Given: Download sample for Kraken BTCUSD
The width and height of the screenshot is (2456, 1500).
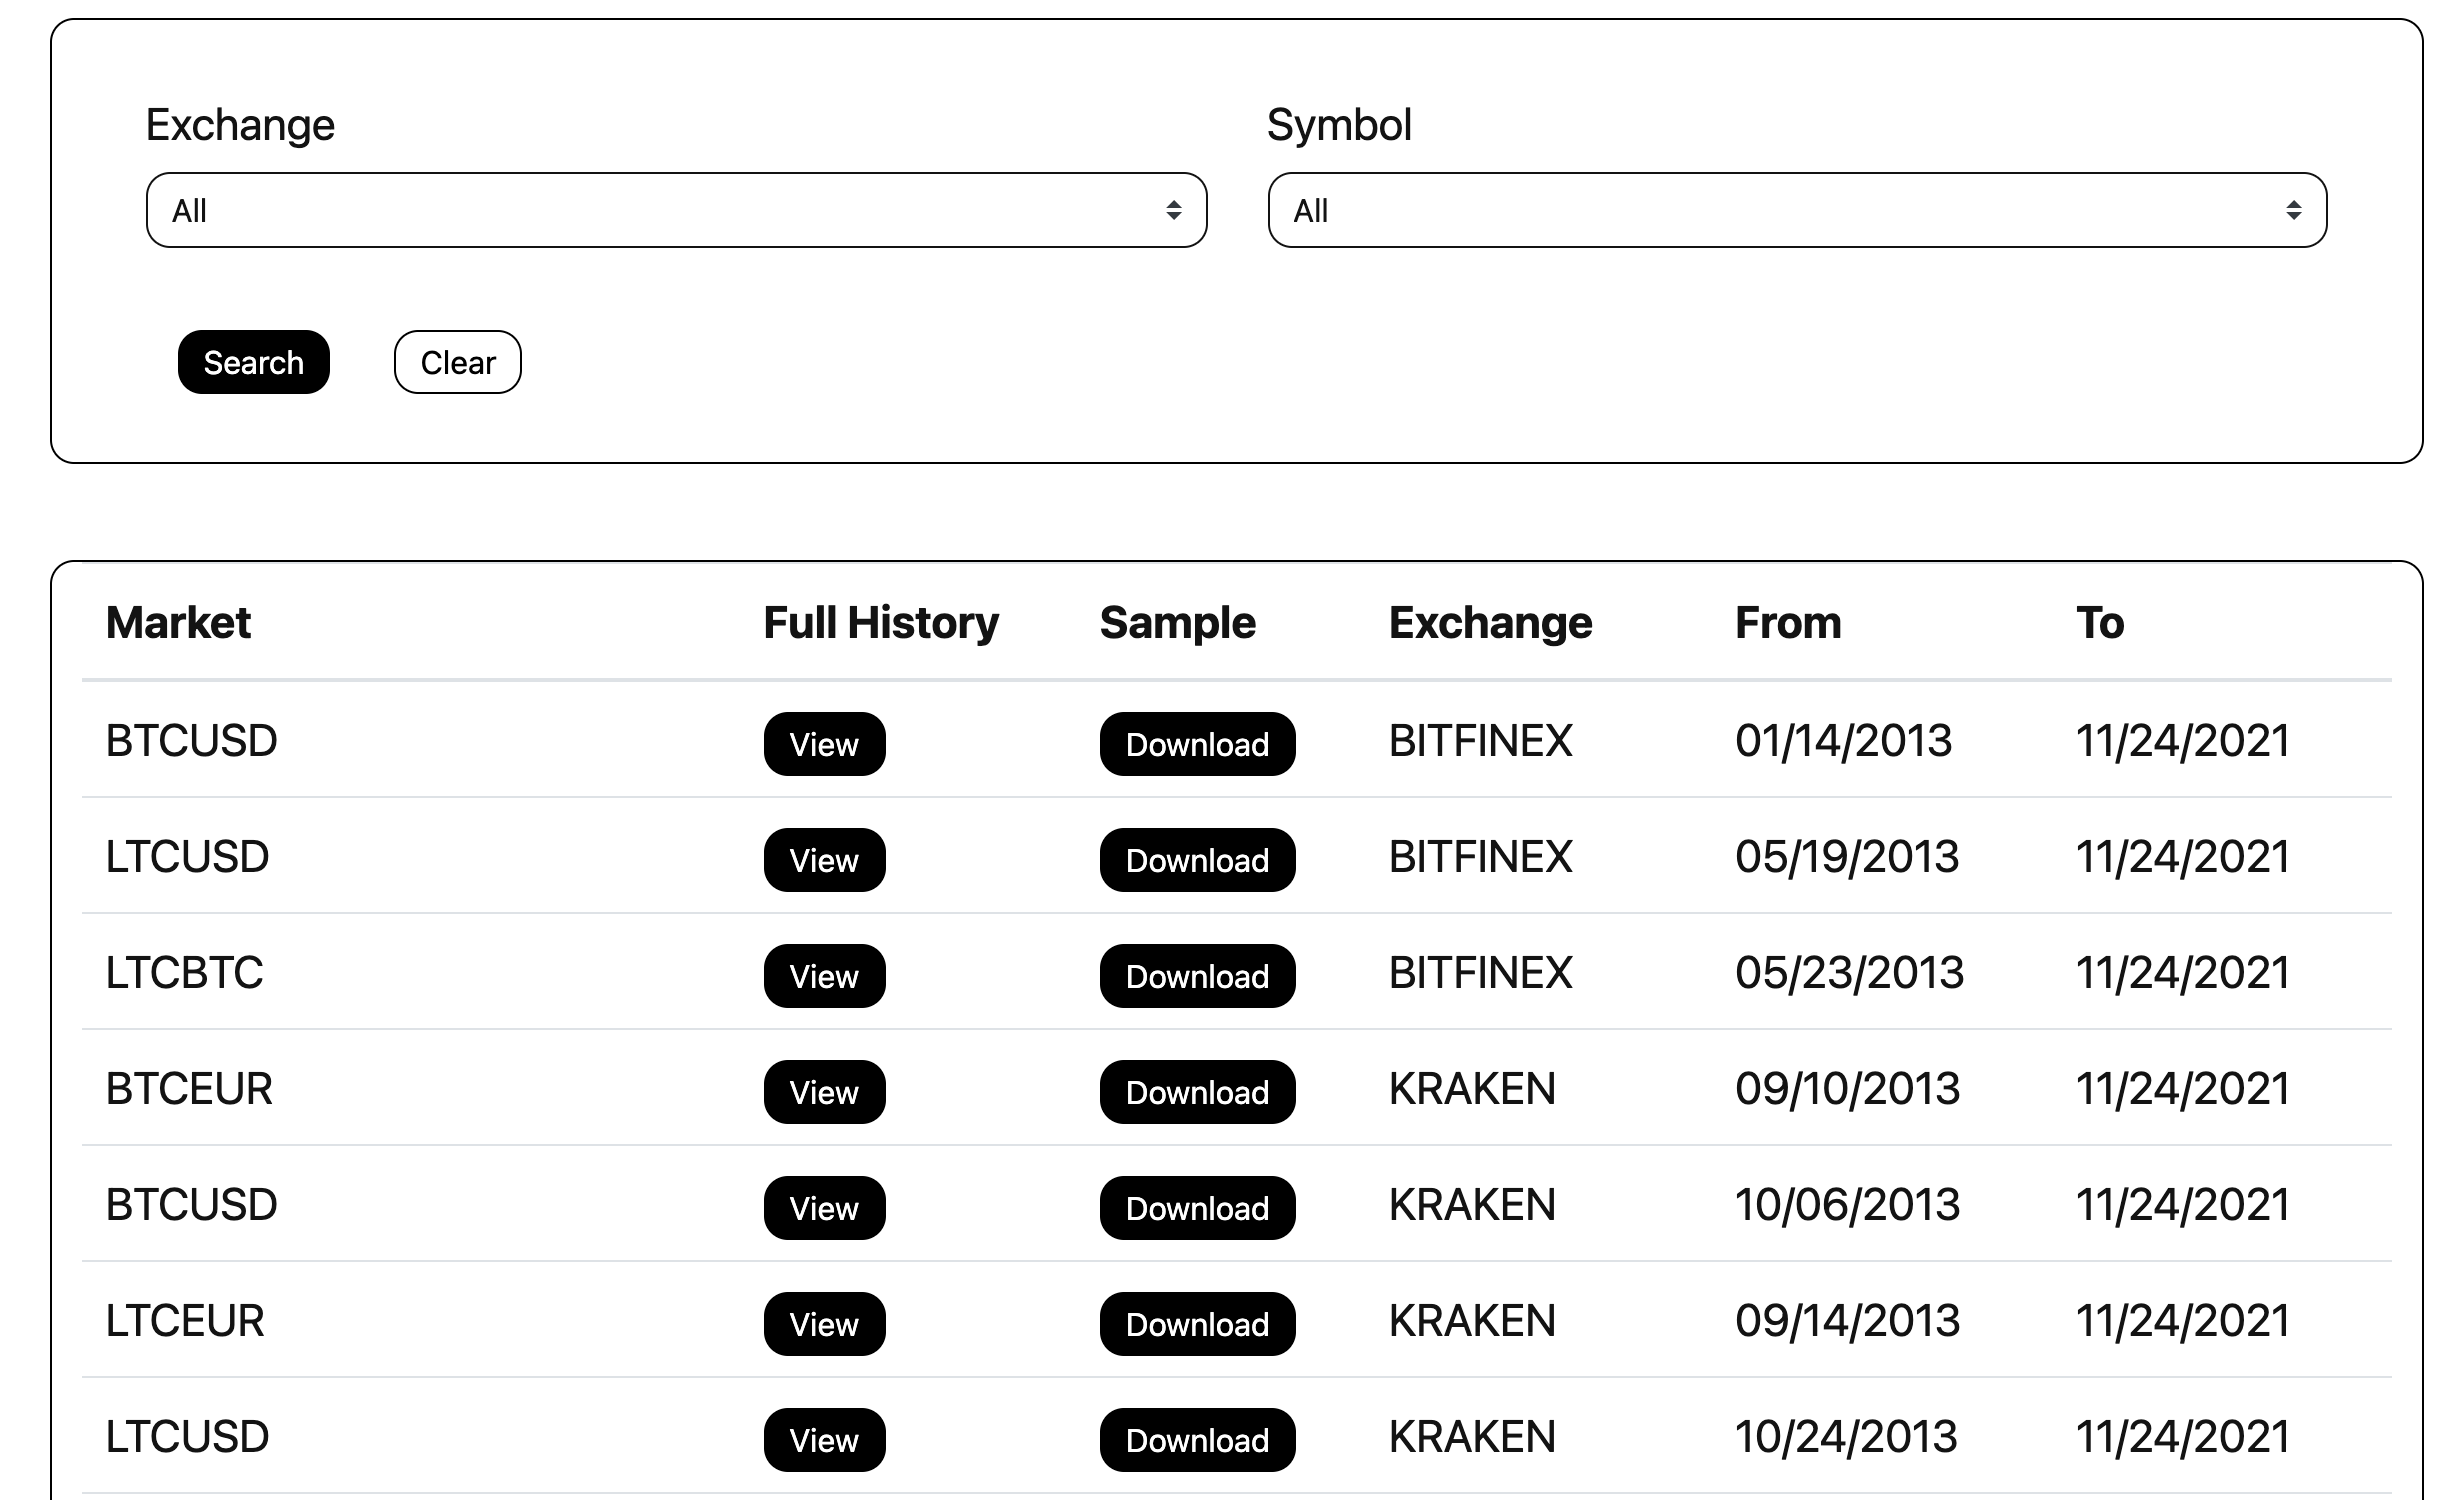Looking at the screenshot, I should coord(1197,1208).
